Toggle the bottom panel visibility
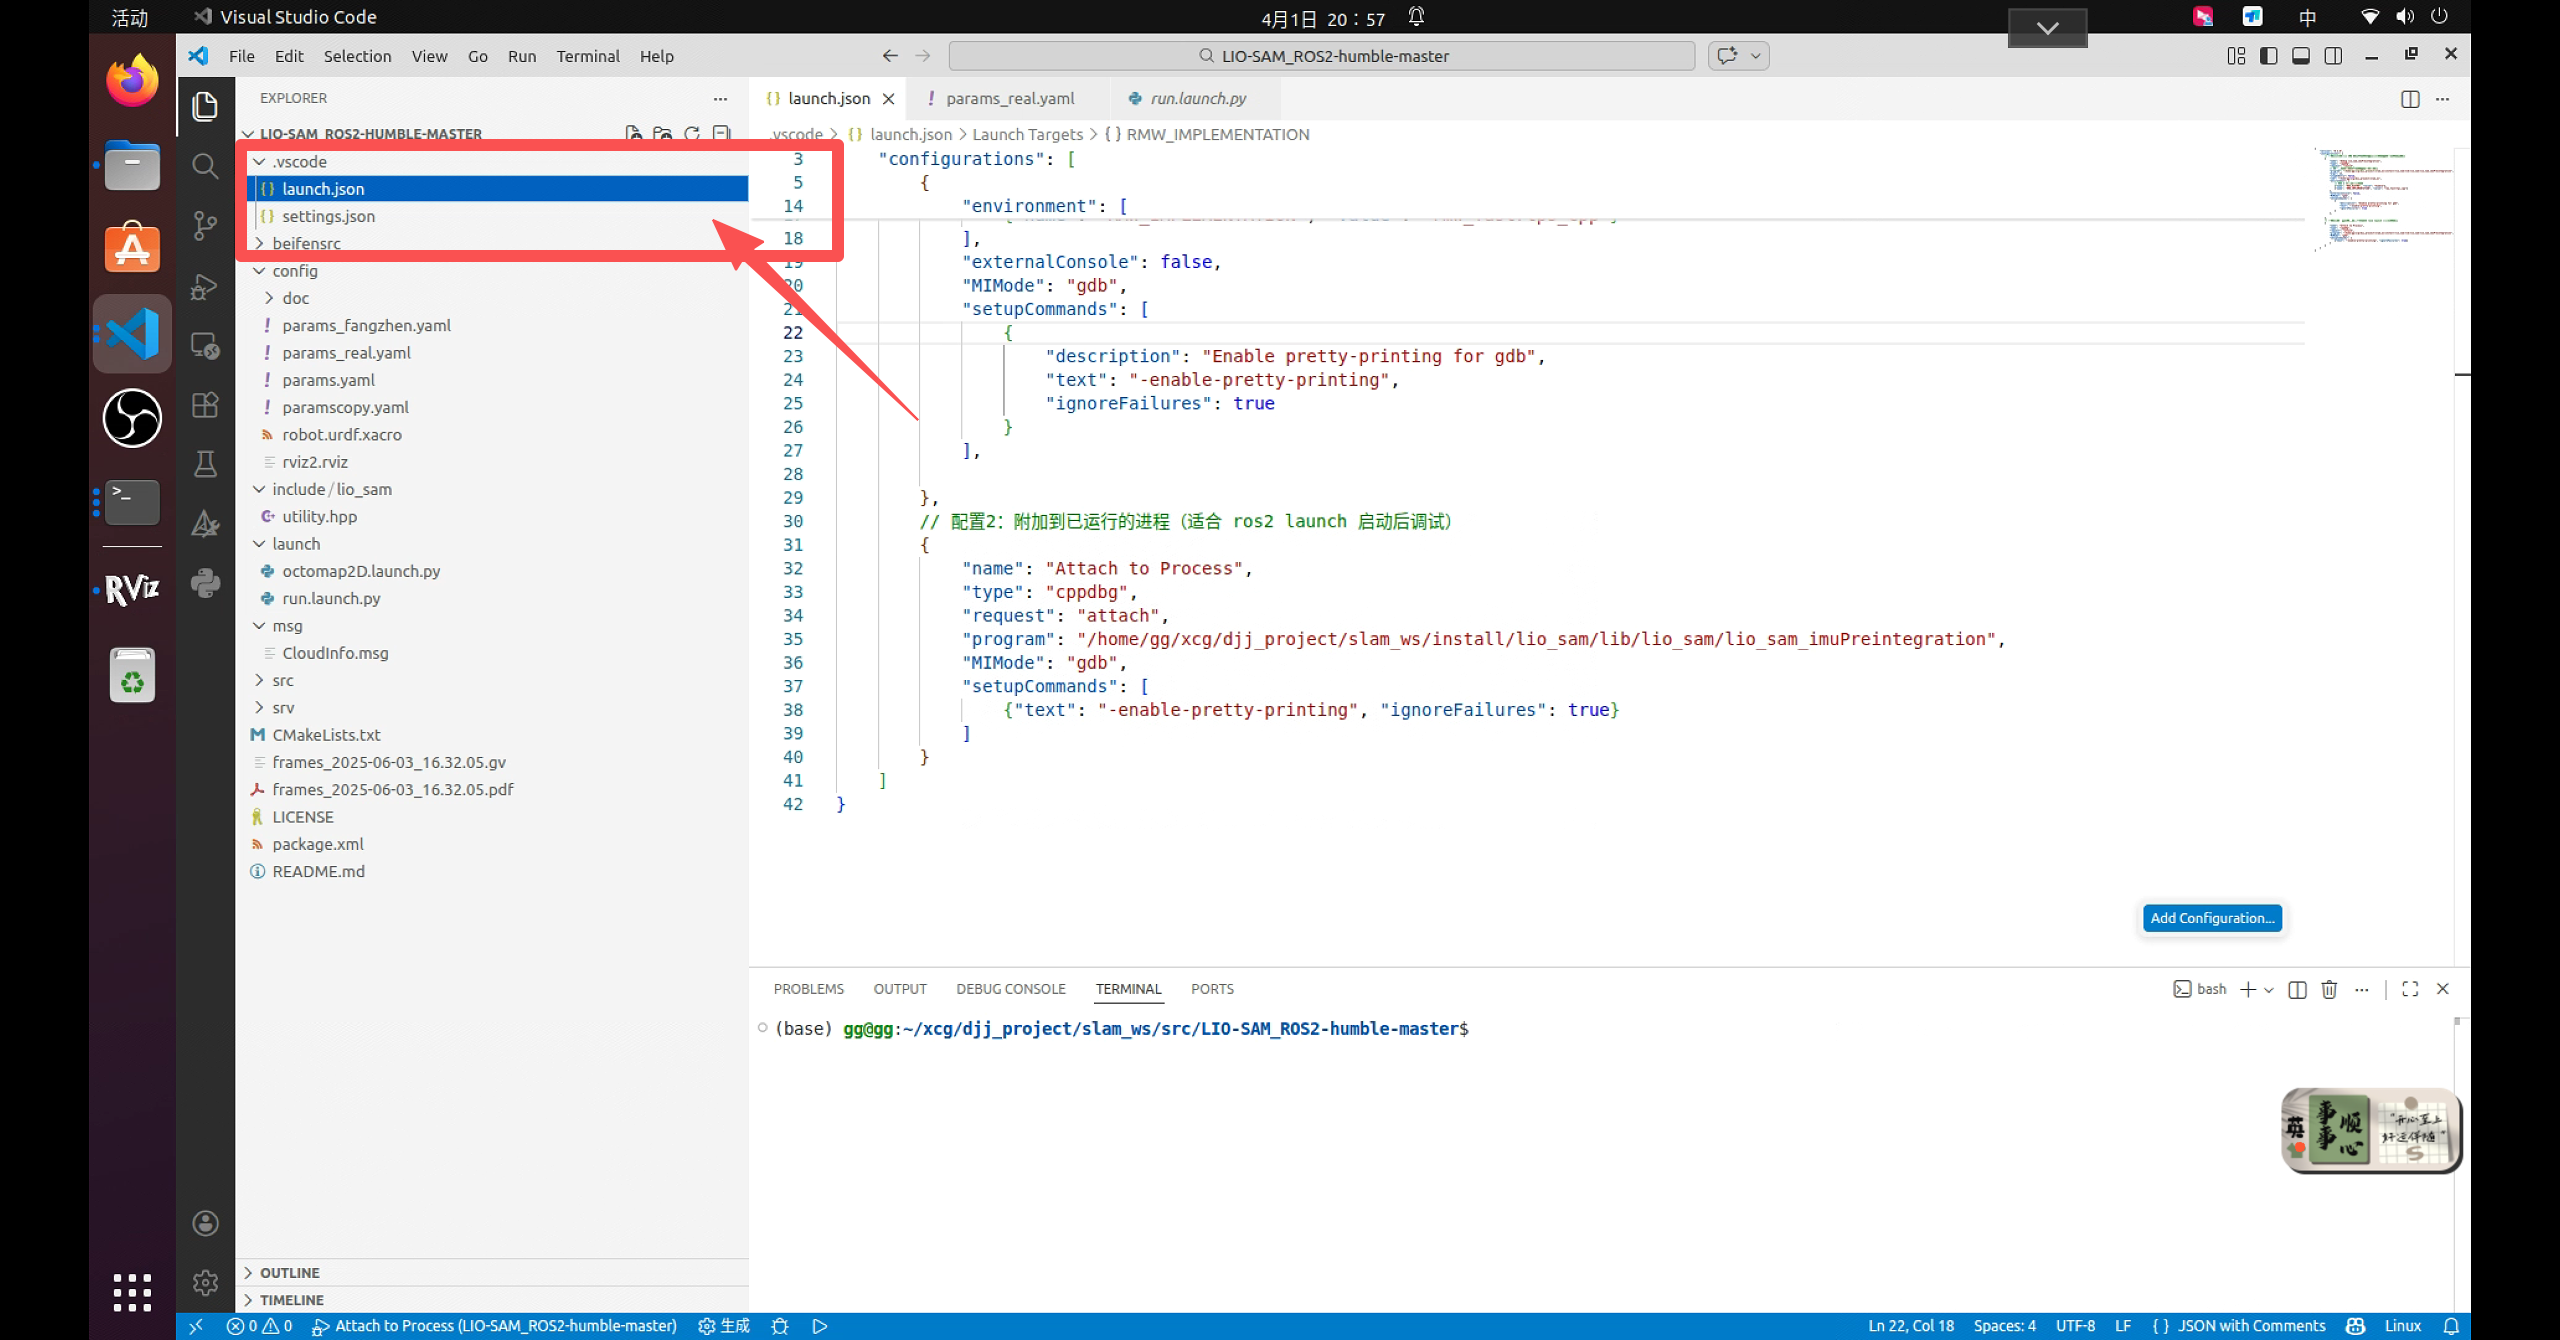 (x=2300, y=56)
